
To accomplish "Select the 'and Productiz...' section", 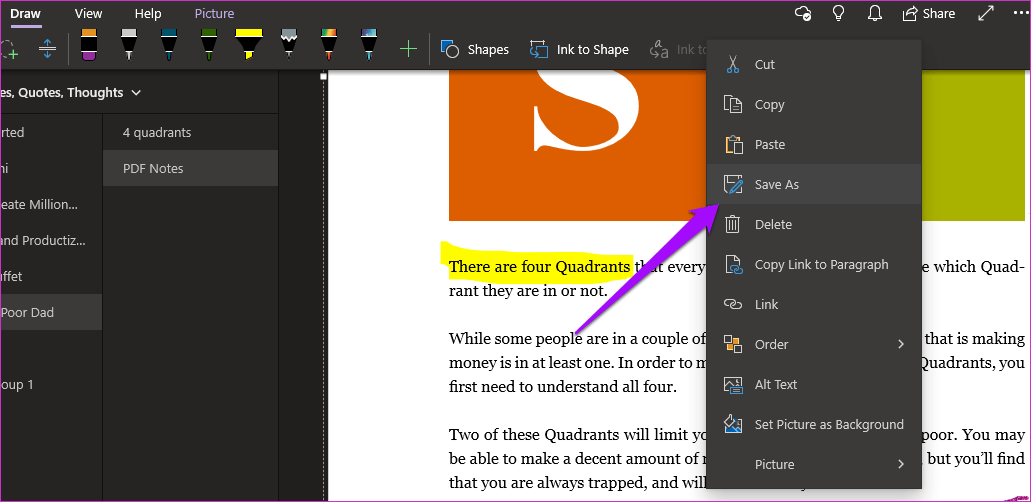I will click(x=51, y=240).
